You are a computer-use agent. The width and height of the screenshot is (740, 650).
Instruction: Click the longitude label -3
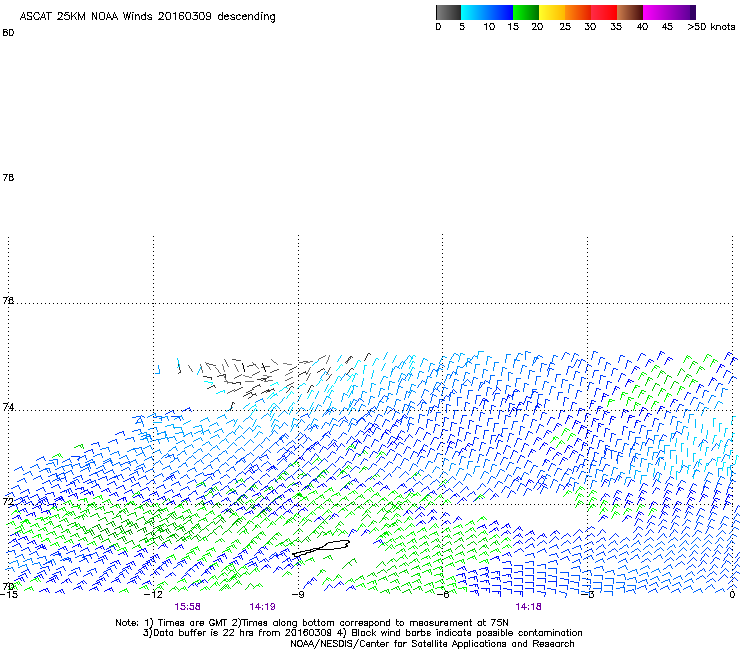tap(588, 594)
